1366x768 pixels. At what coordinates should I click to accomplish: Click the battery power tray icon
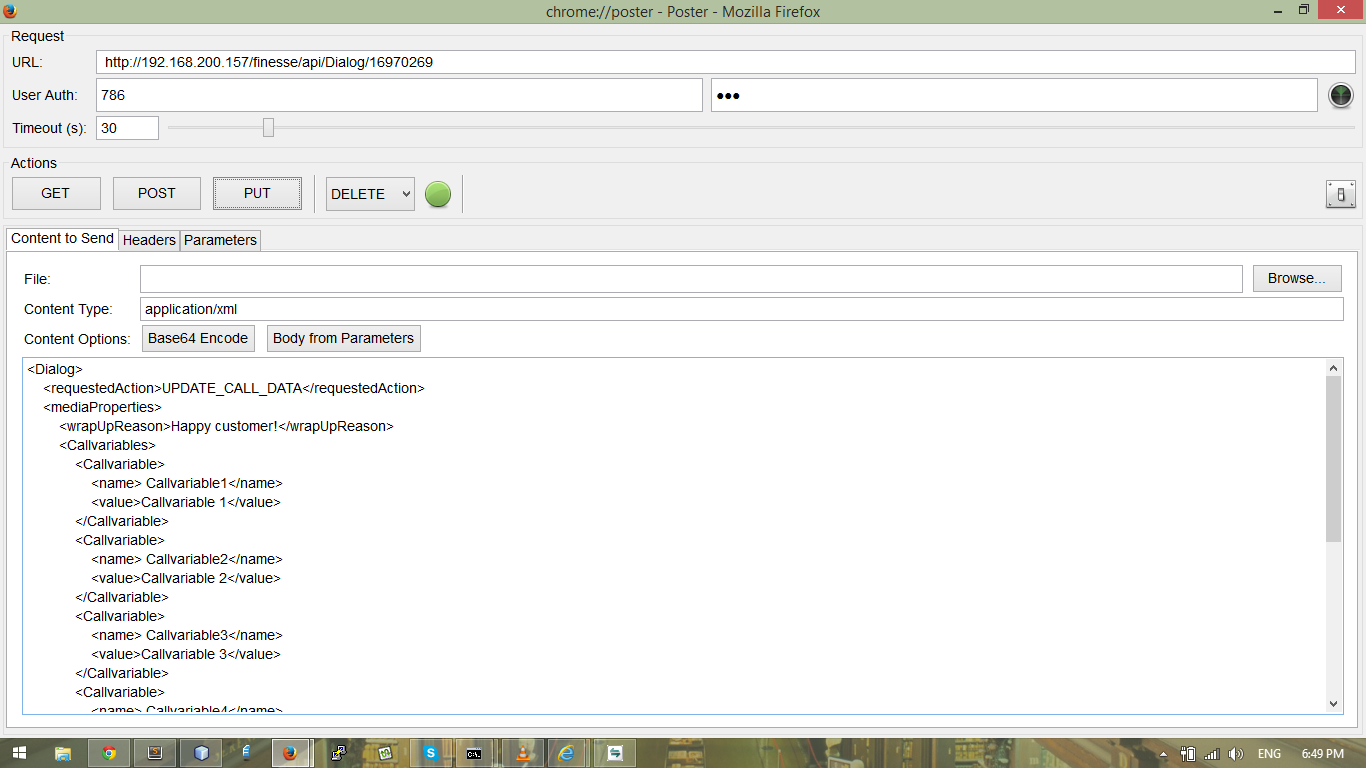pyautogui.click(x=1188, y=753)
